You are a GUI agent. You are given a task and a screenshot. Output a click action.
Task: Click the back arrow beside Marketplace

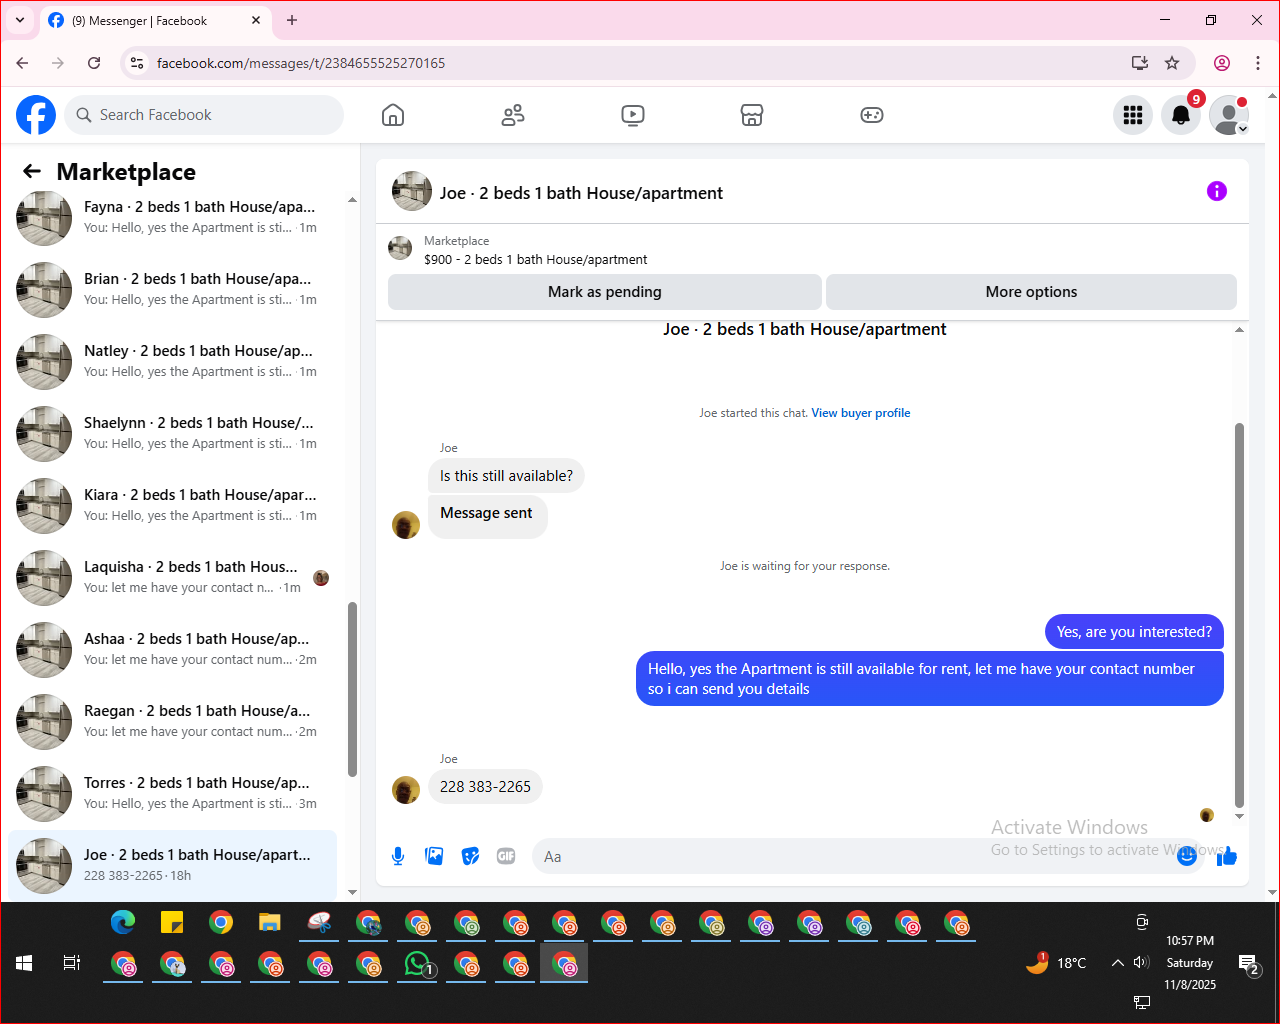32,172
